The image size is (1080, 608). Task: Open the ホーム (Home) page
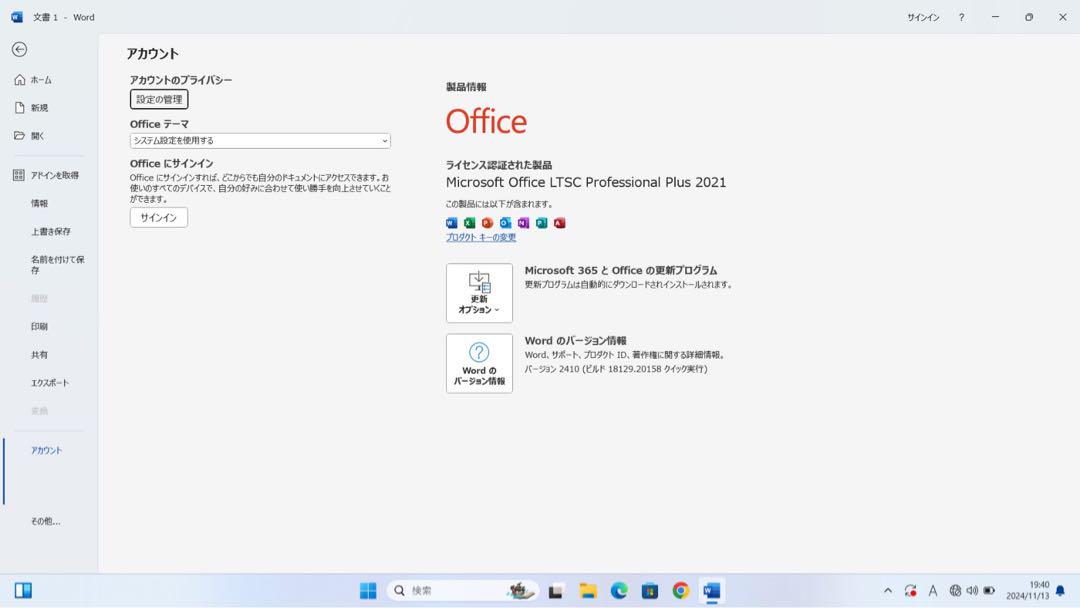pyautogui.click(x=41, y=80)
